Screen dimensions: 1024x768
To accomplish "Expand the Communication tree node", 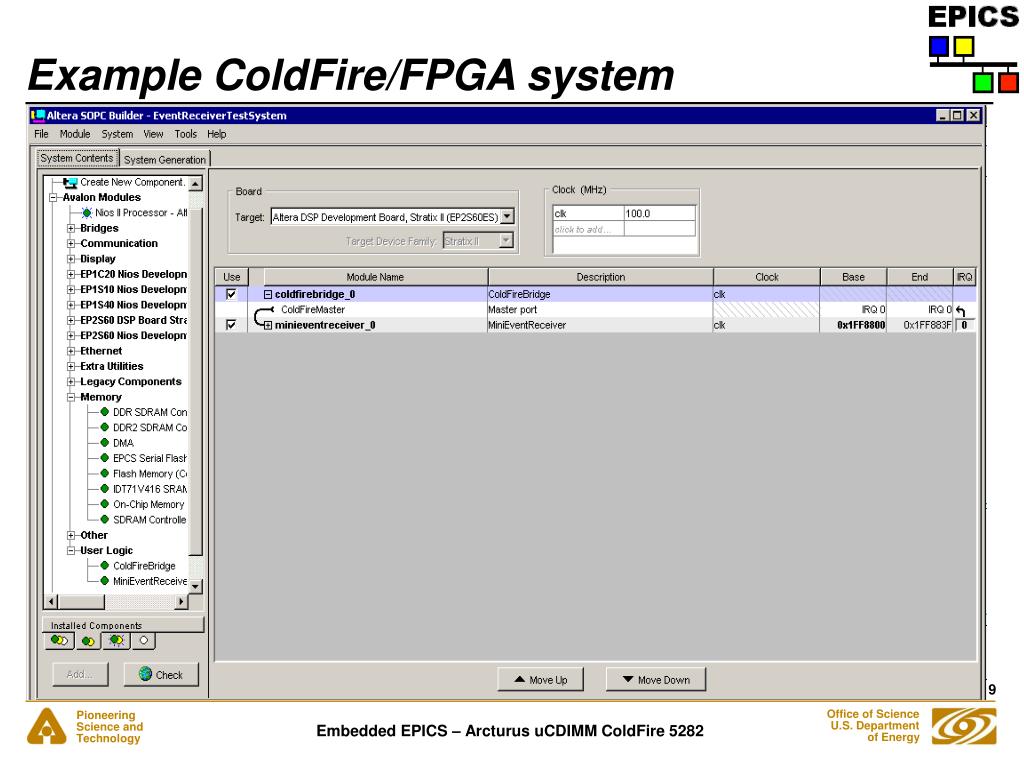I will pyautogui.click(x=71, y=244).
